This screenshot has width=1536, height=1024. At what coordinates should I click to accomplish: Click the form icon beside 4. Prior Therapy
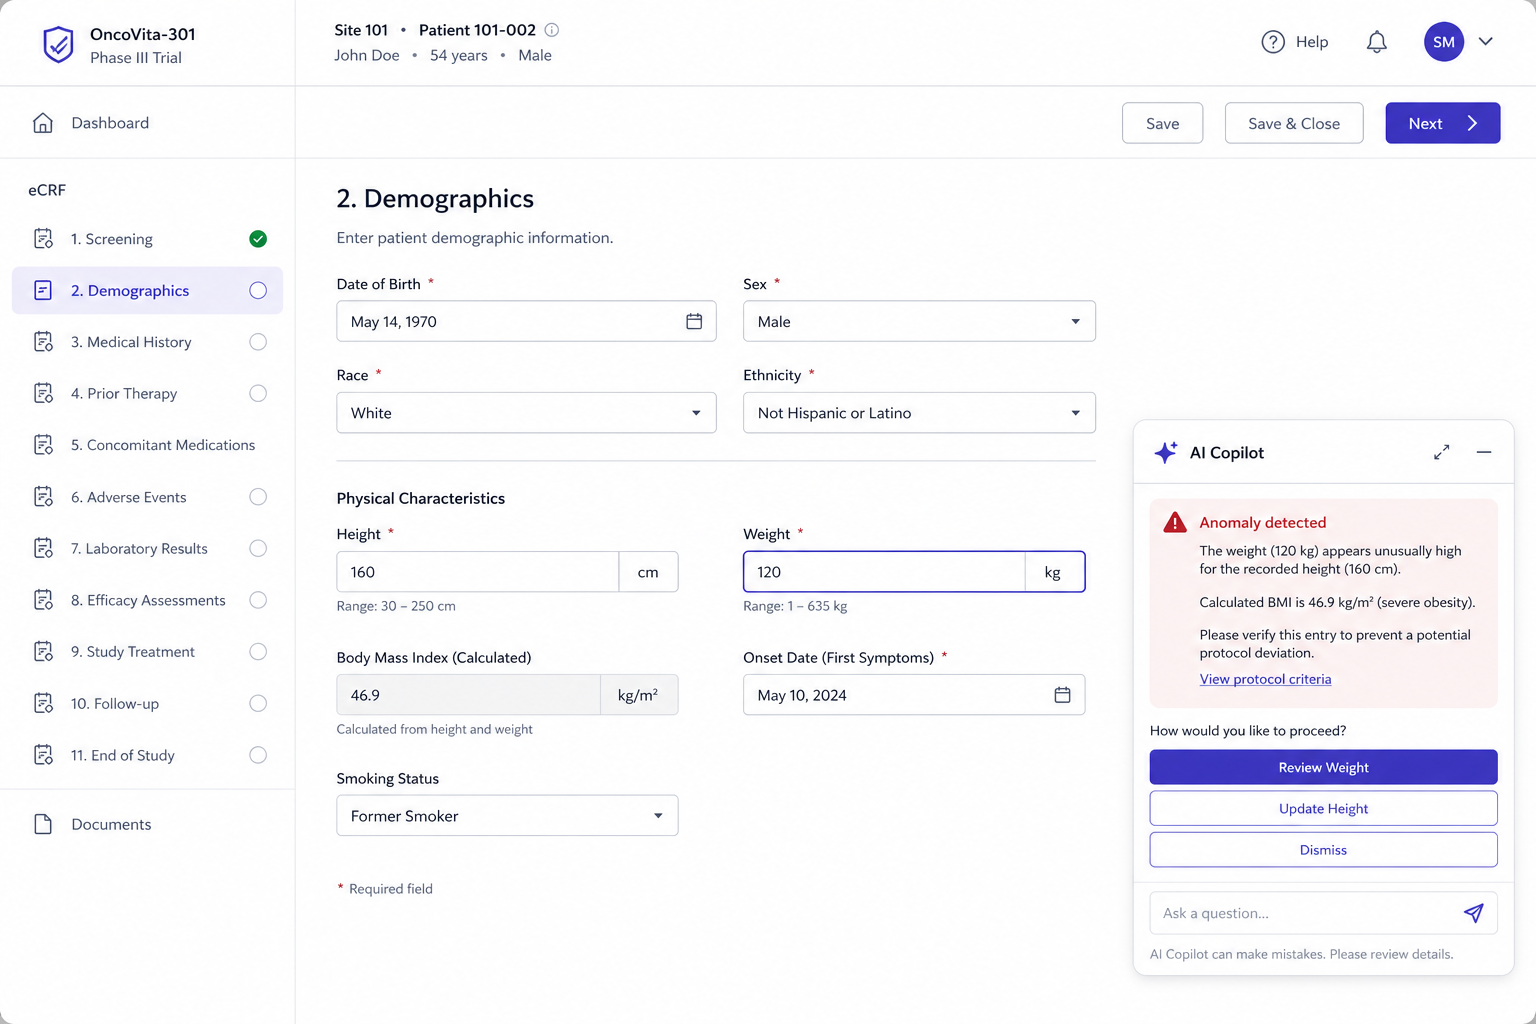tap(43, 394)
